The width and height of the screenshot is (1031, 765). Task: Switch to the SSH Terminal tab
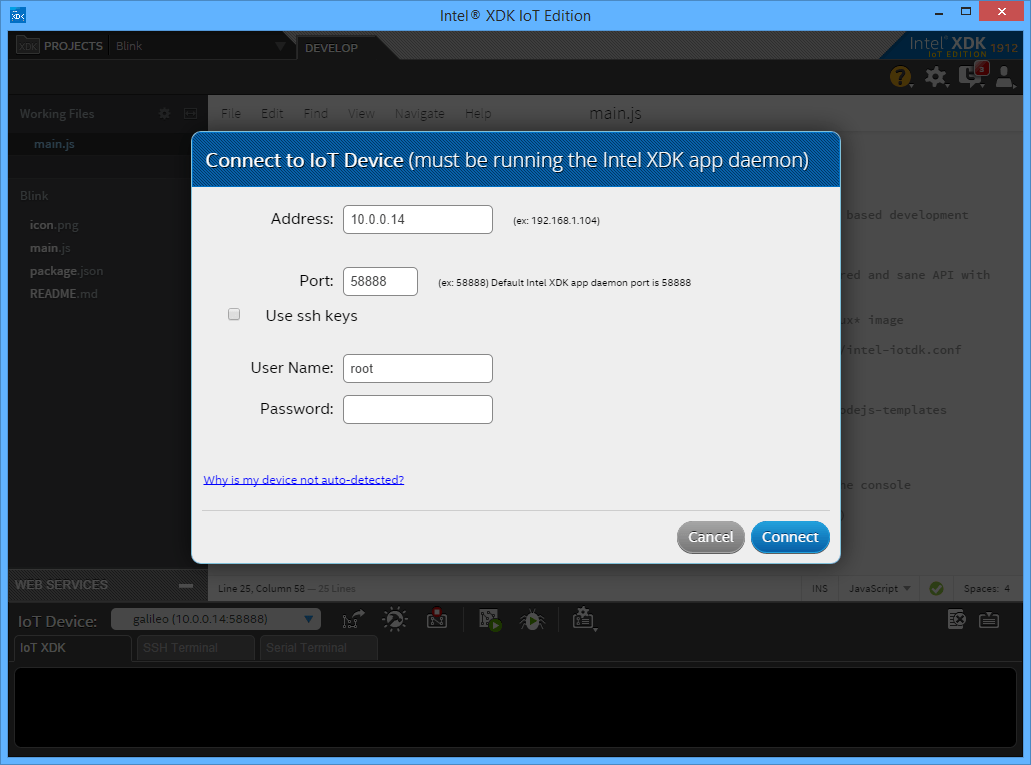coord(196,648)
